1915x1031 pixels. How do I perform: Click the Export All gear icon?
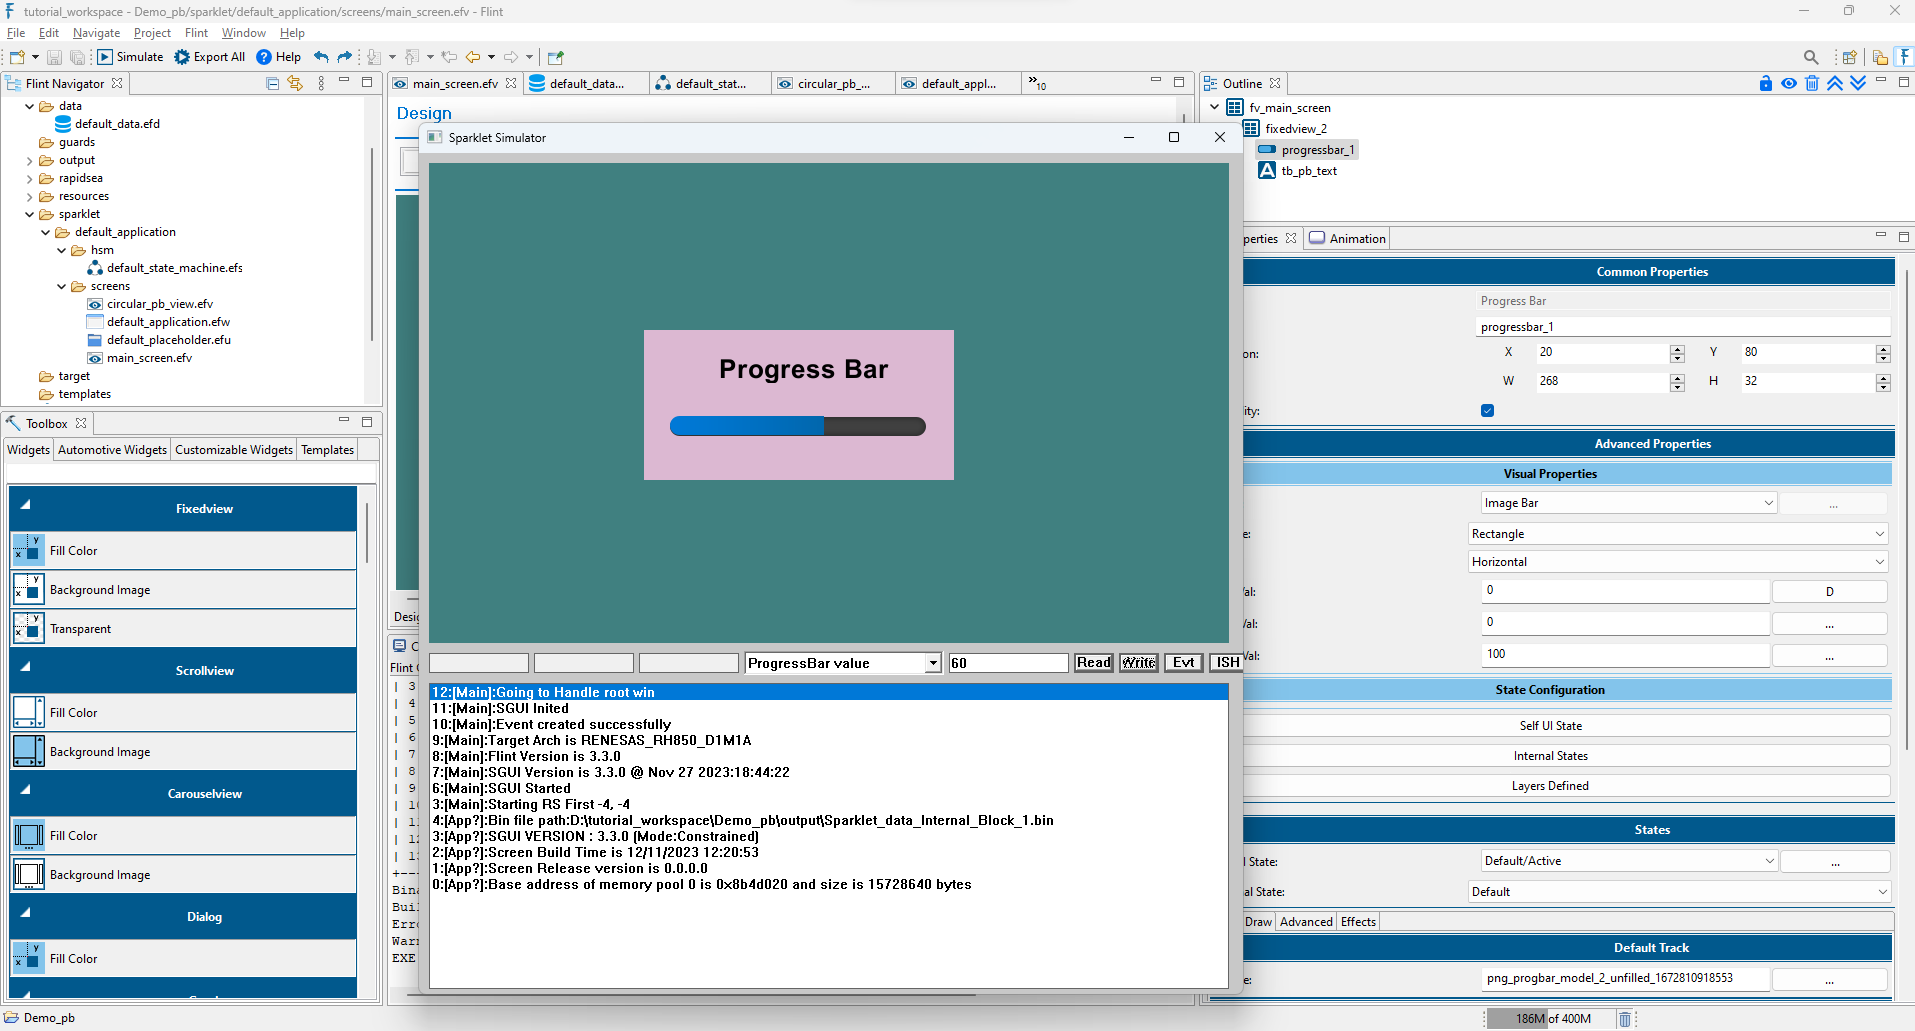point(181,57)
